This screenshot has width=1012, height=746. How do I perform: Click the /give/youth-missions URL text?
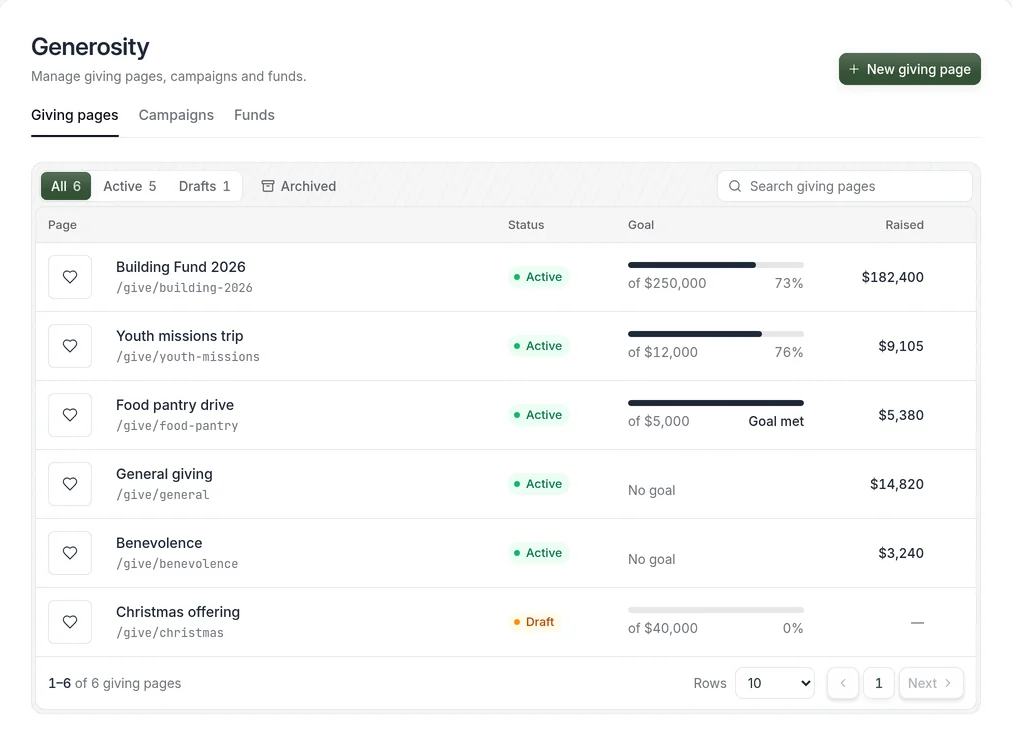coord(188,357)
